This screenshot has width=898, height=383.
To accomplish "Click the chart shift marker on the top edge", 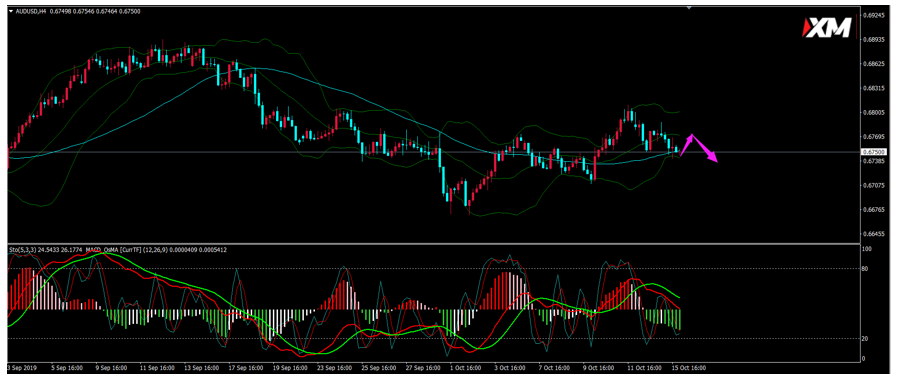I will click(x=690, y=8).
